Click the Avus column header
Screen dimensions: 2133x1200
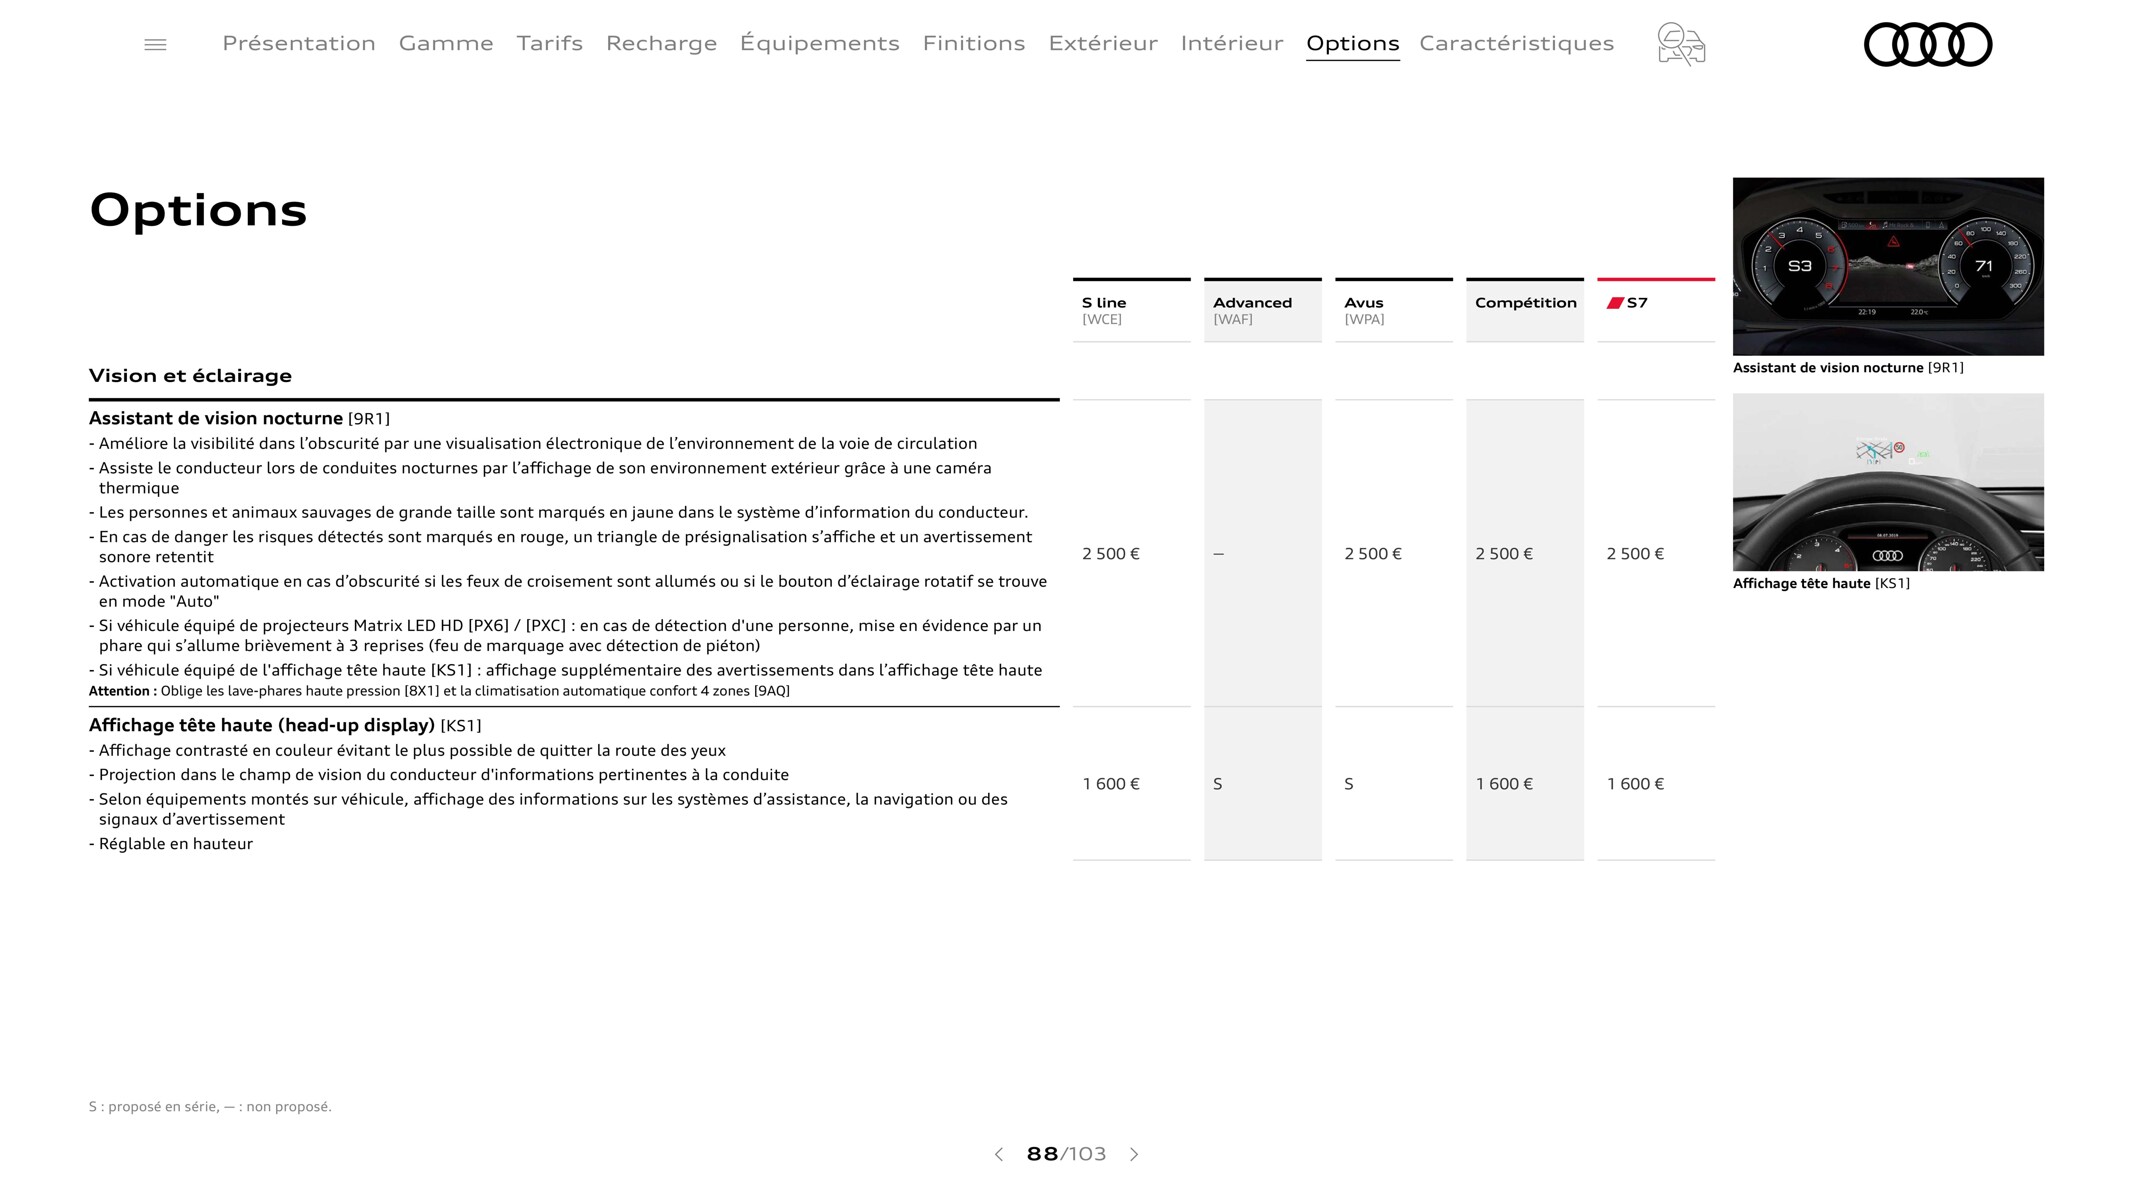pos(1393,310)
